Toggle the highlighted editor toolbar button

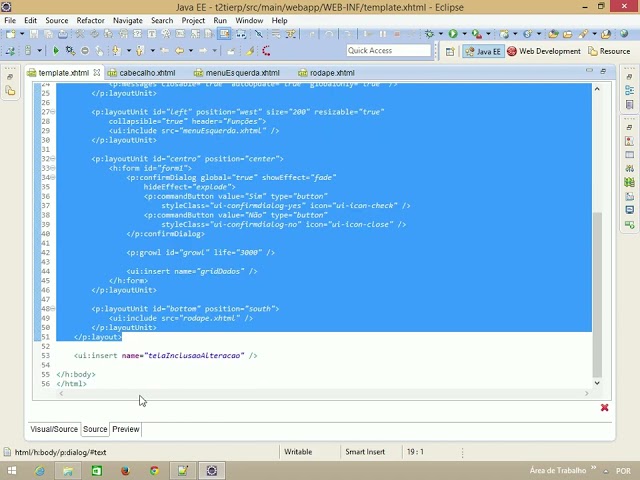click(224, 34)
